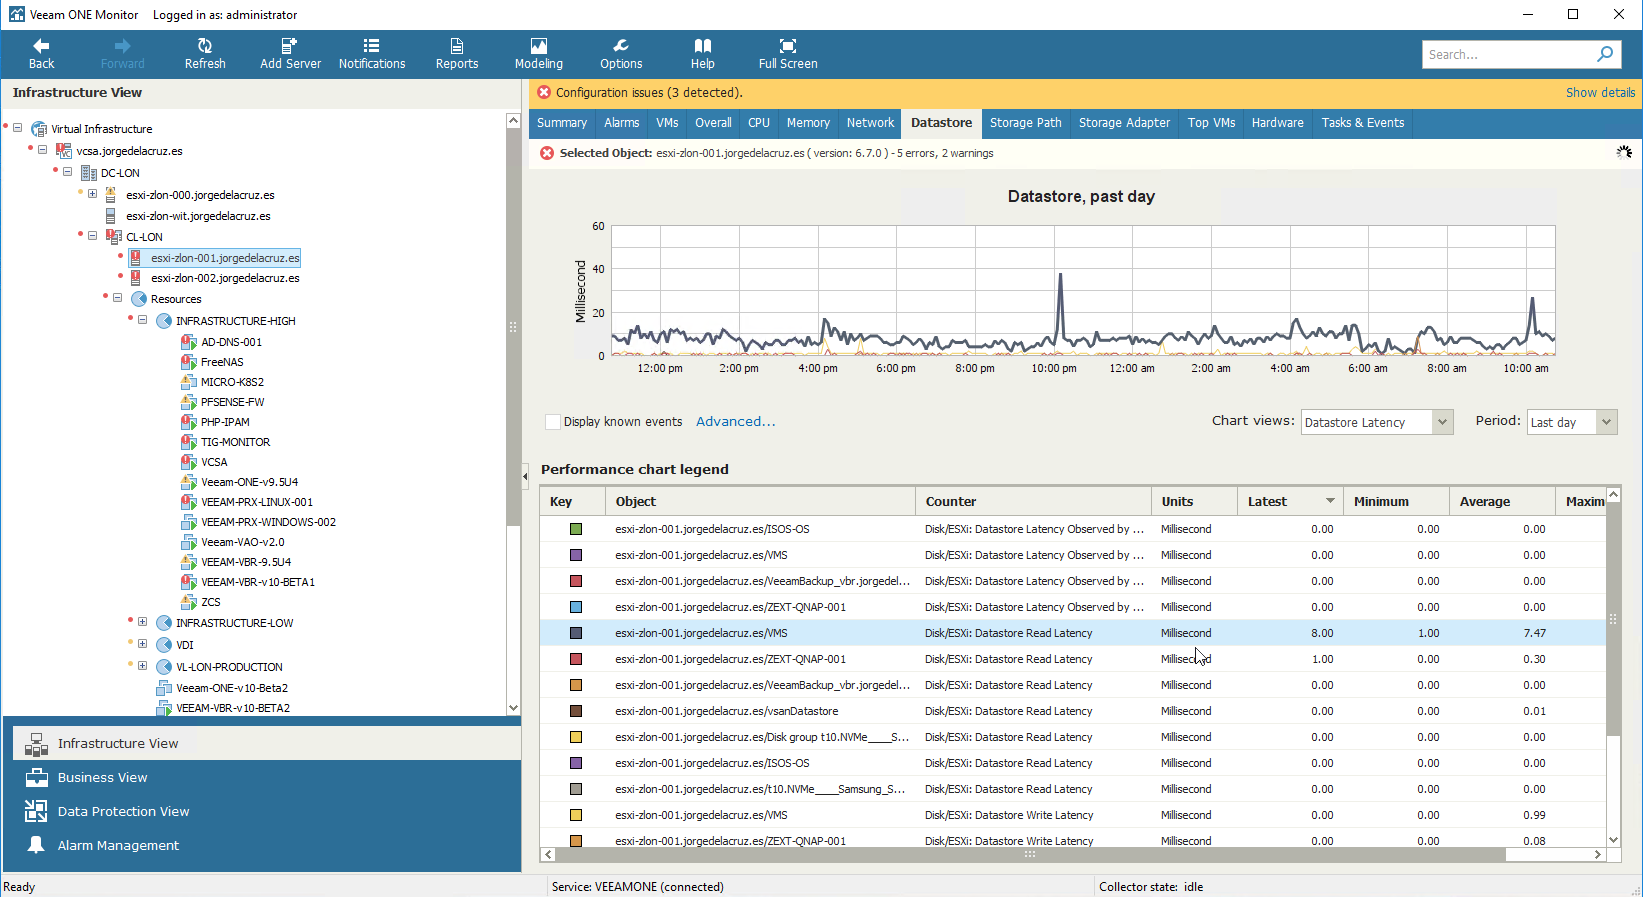This screenshot has height=897, width=1643.
Task: Switch to the Top VMs tab
Action: (1211, 123)
